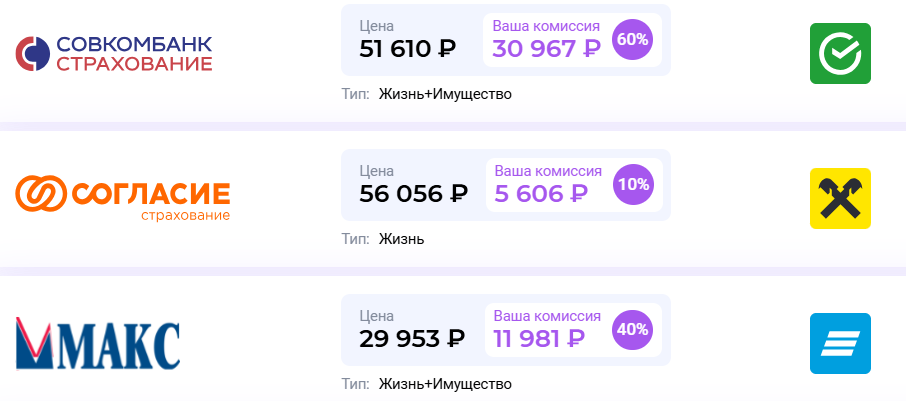906x401 pixels.
Task: Open the Soglasie Insurance logo
Action: 122,196
